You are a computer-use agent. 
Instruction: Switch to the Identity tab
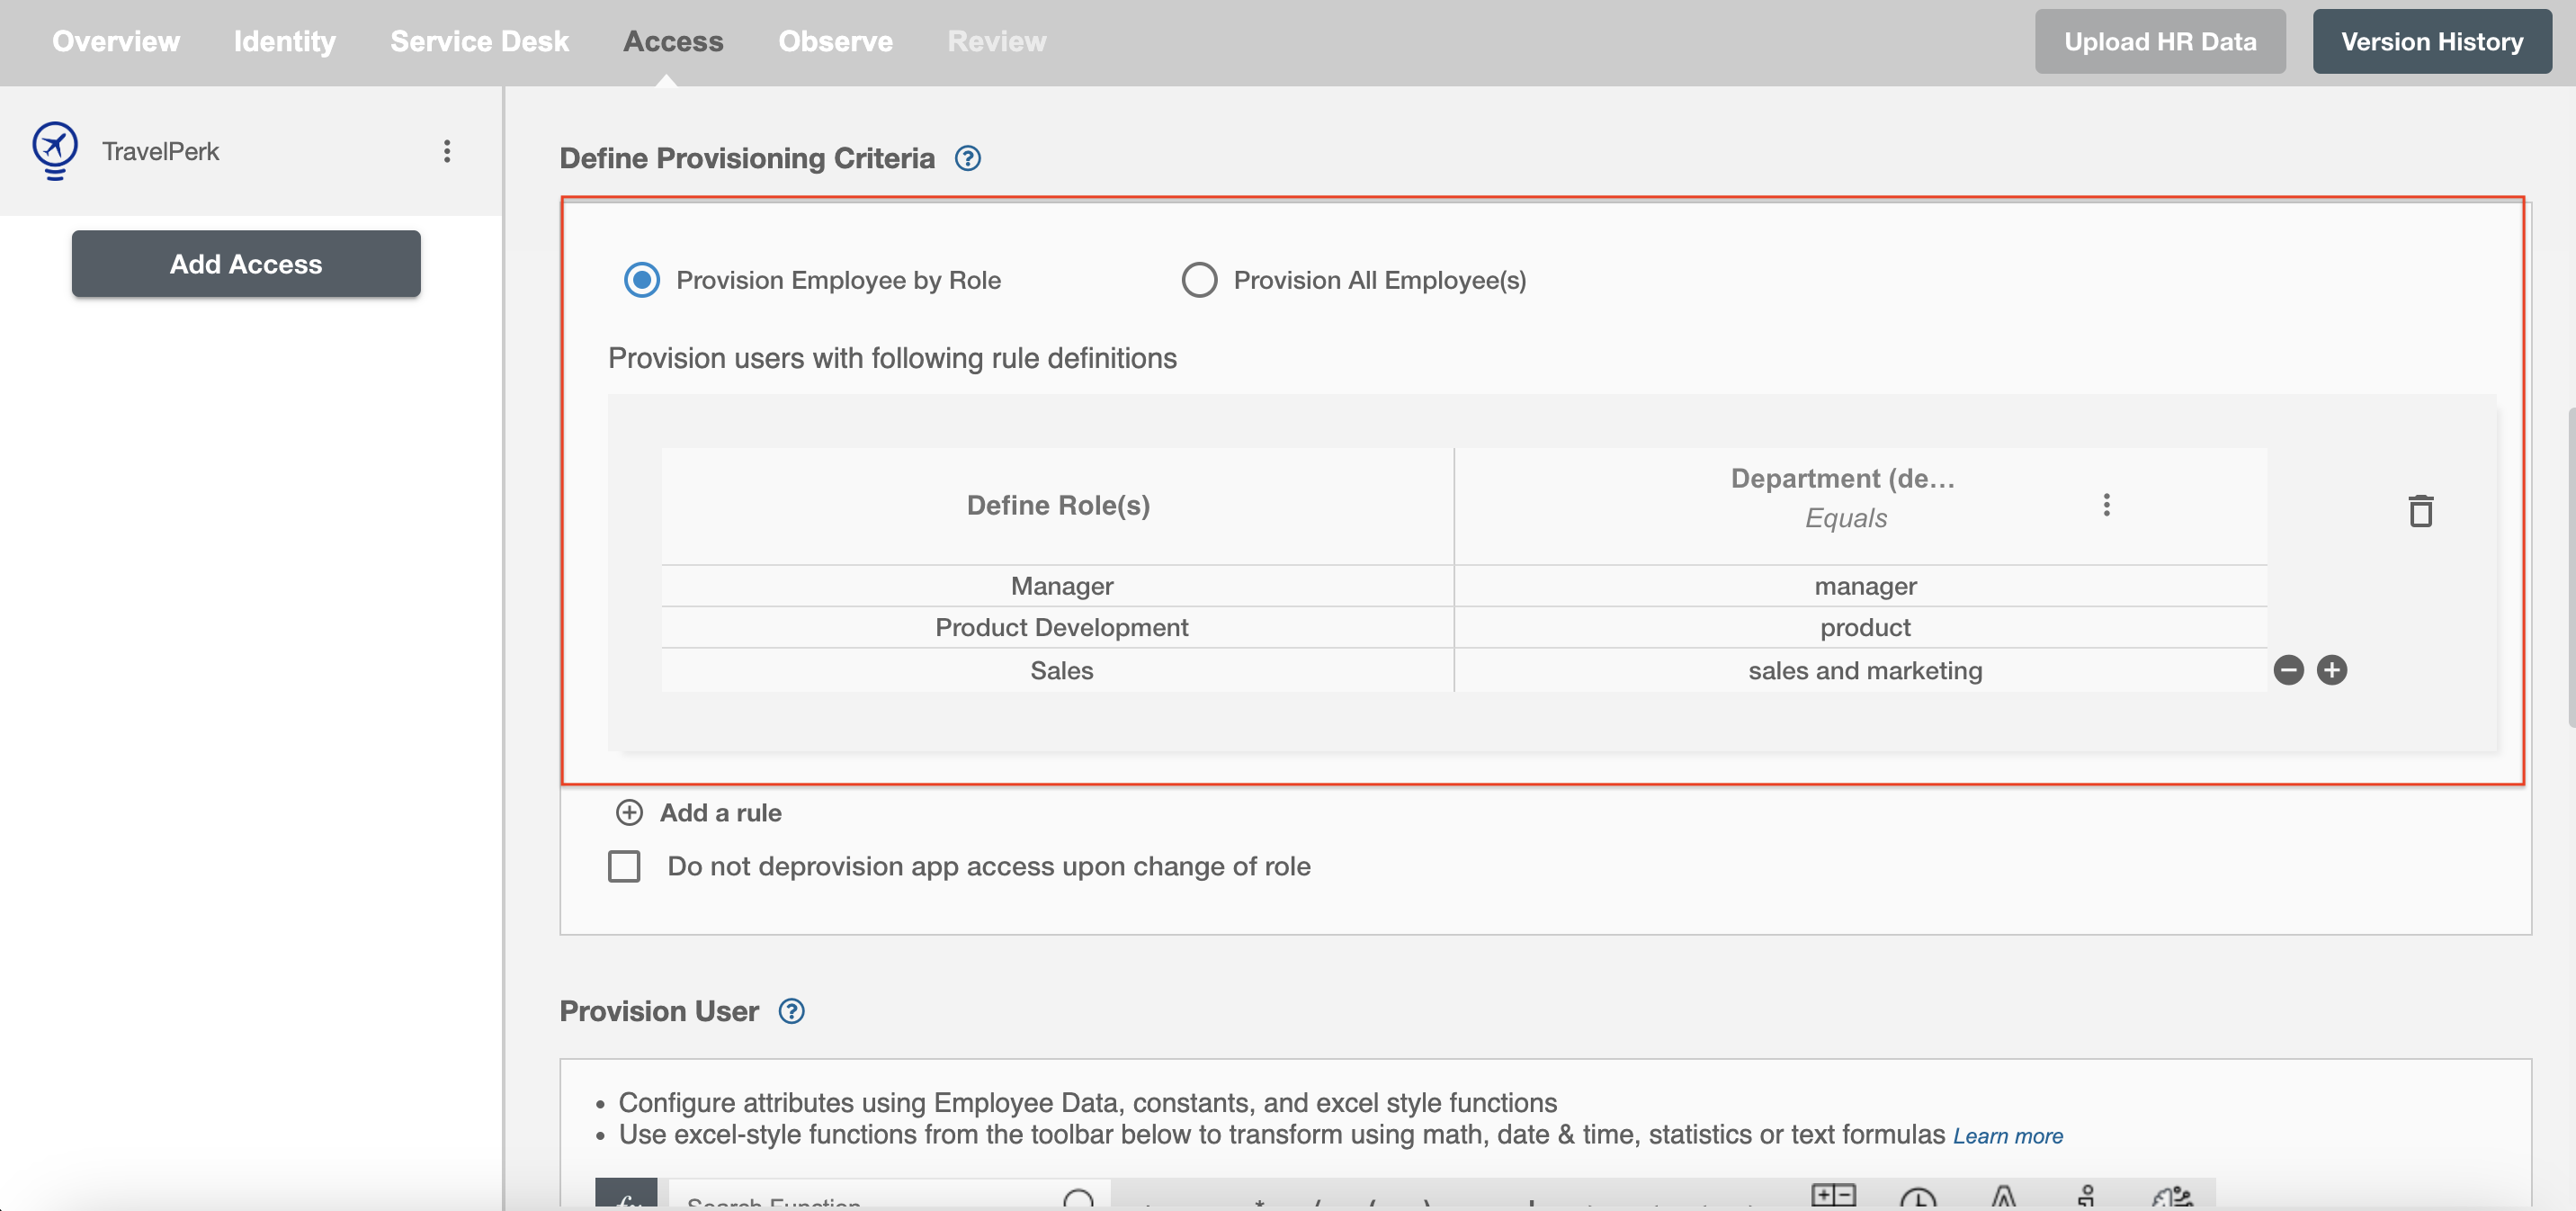click(284, 41)
